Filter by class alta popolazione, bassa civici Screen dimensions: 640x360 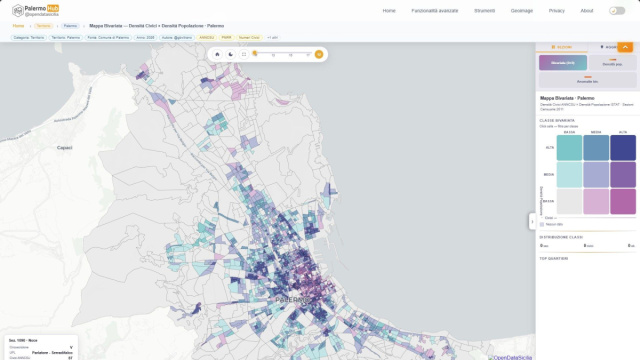[569, 148]
